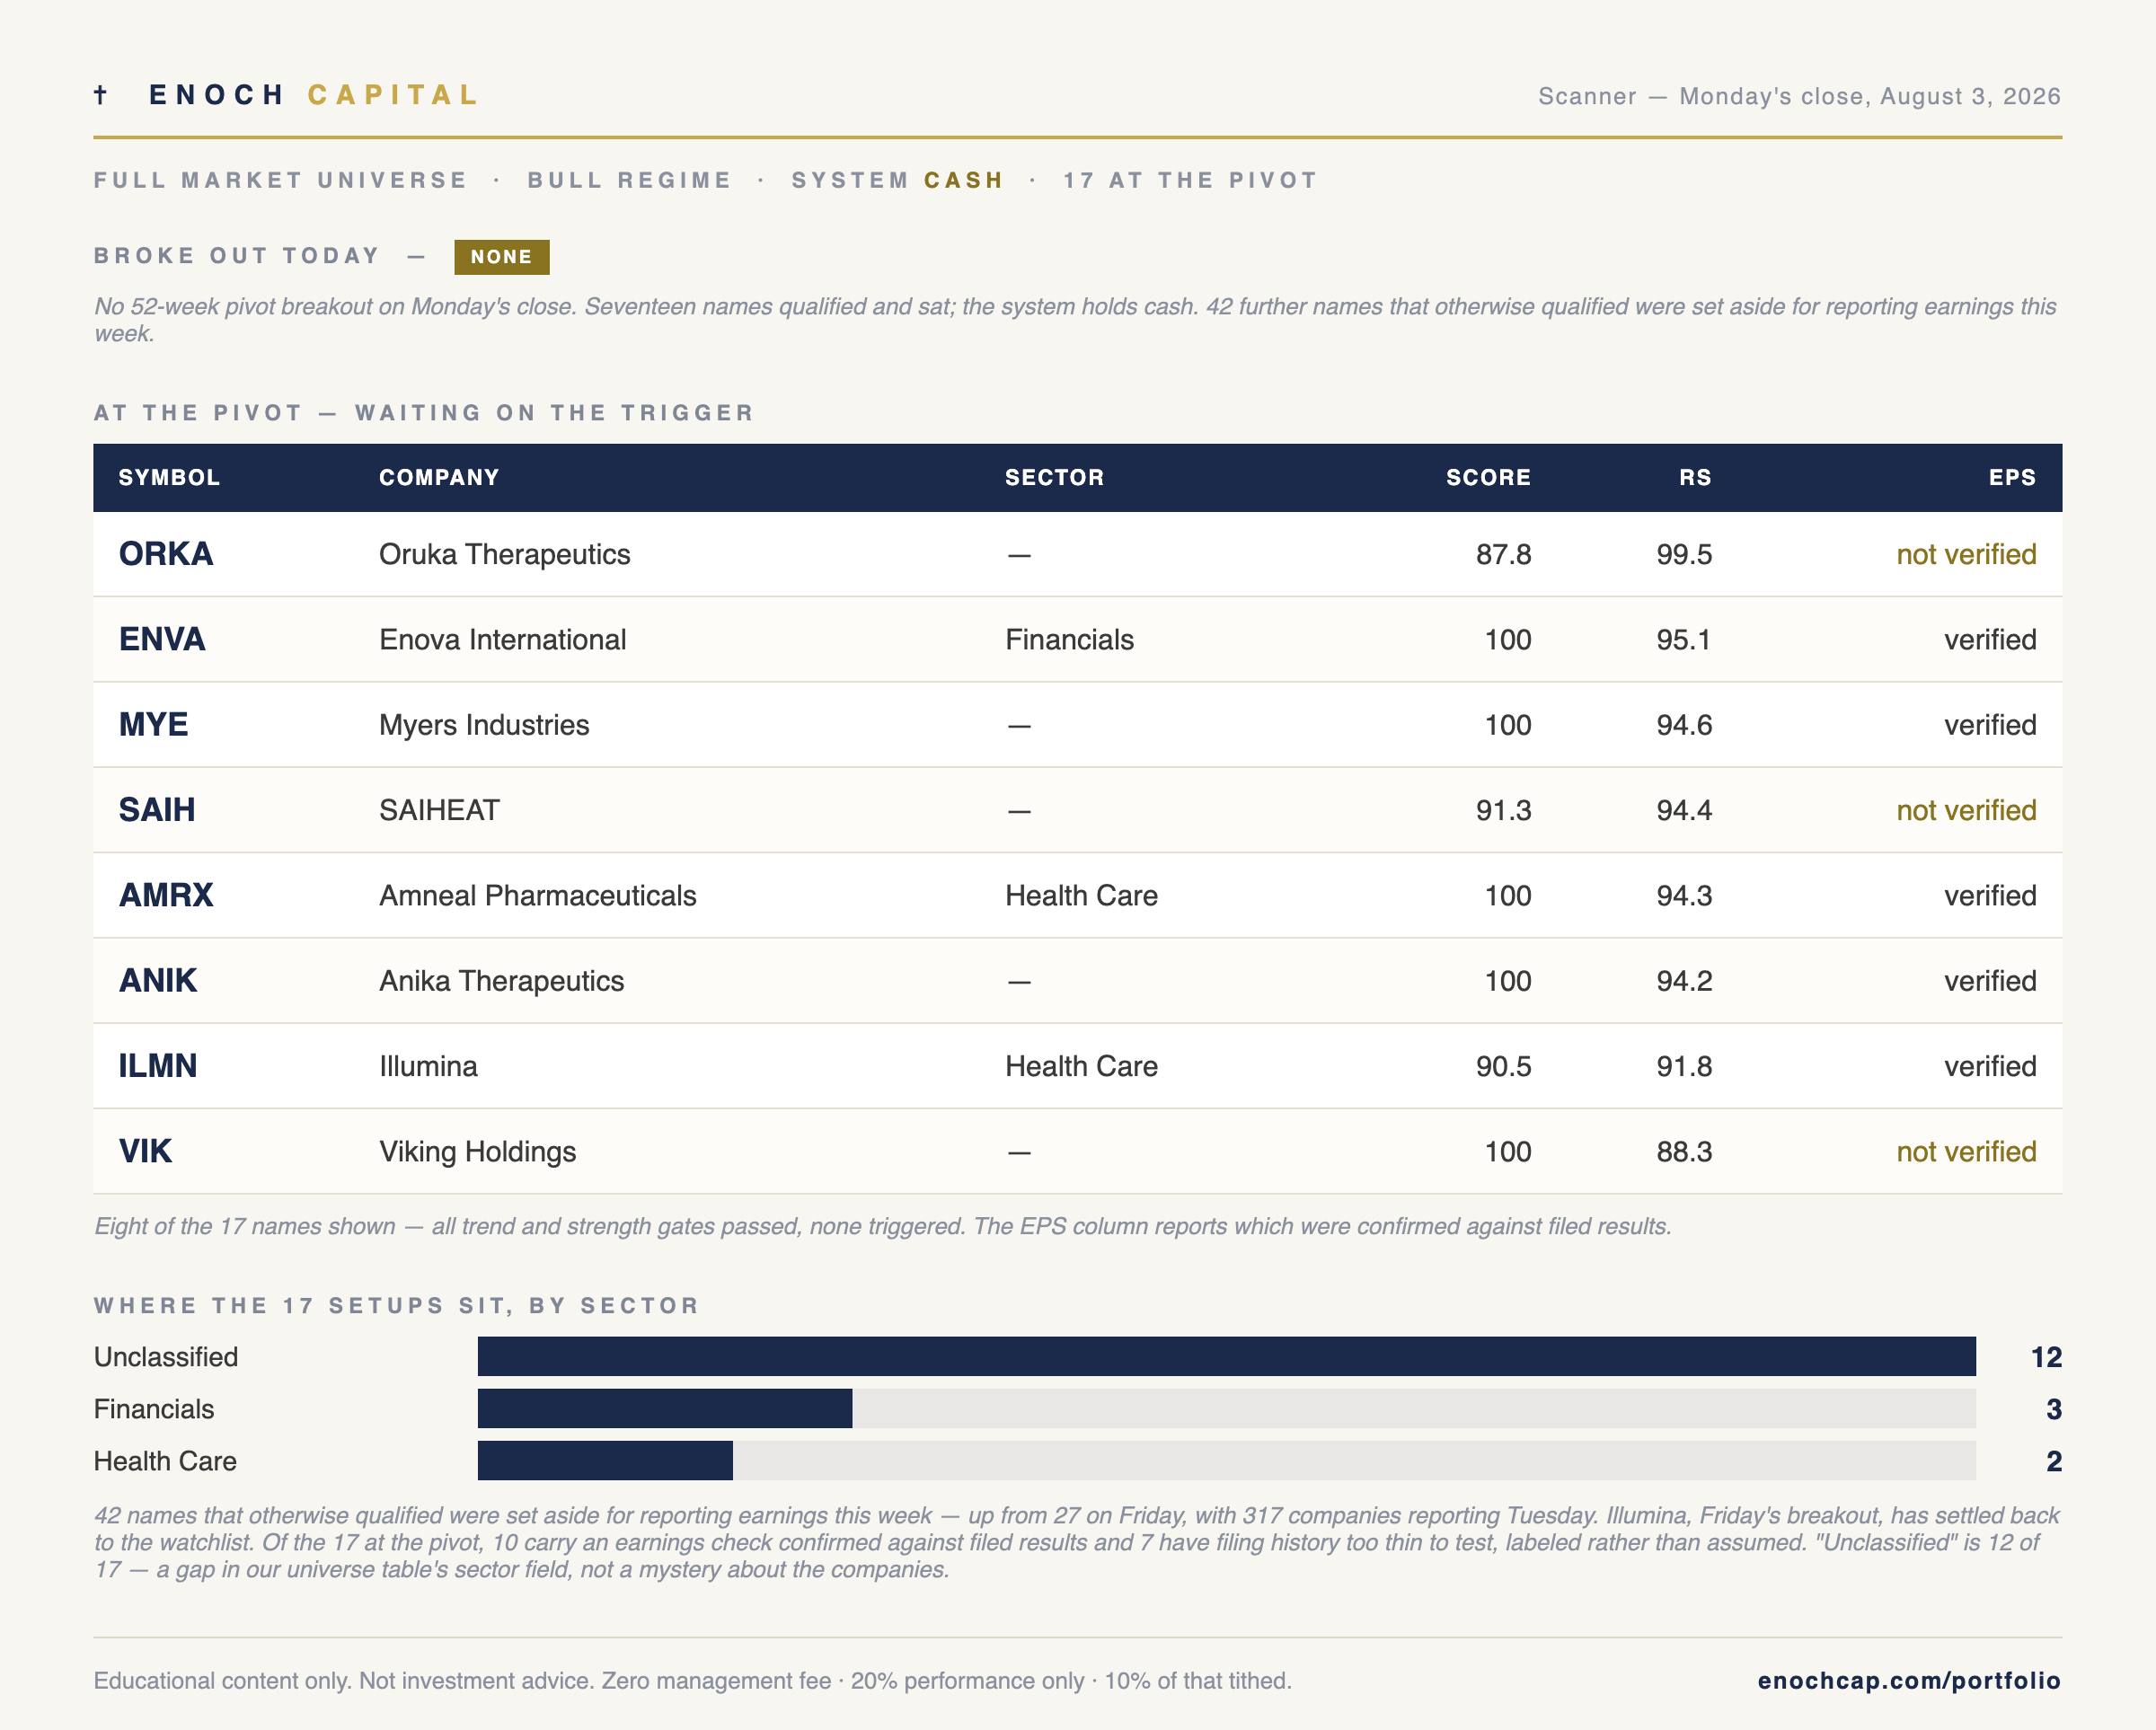Click SAIH's score value 91.3
Viewport: 2156px width, 1730px height.
1503,810
